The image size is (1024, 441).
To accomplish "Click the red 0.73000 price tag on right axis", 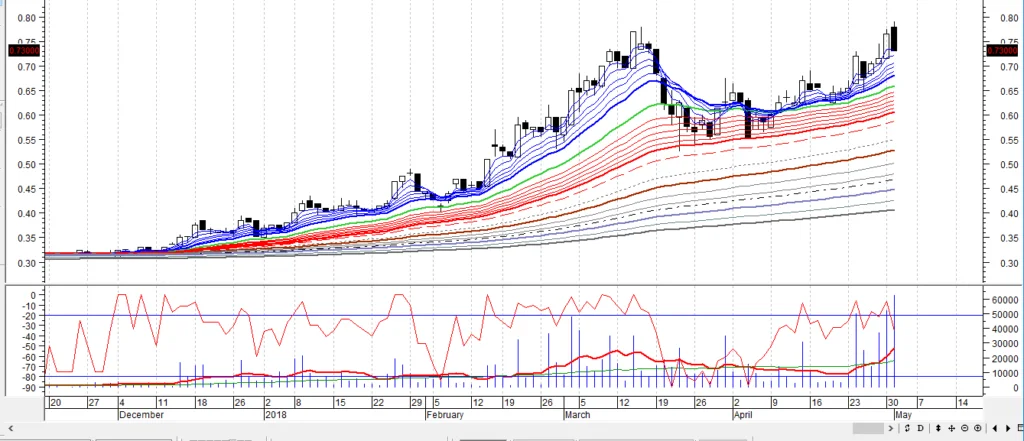I will pos(1002,50).
